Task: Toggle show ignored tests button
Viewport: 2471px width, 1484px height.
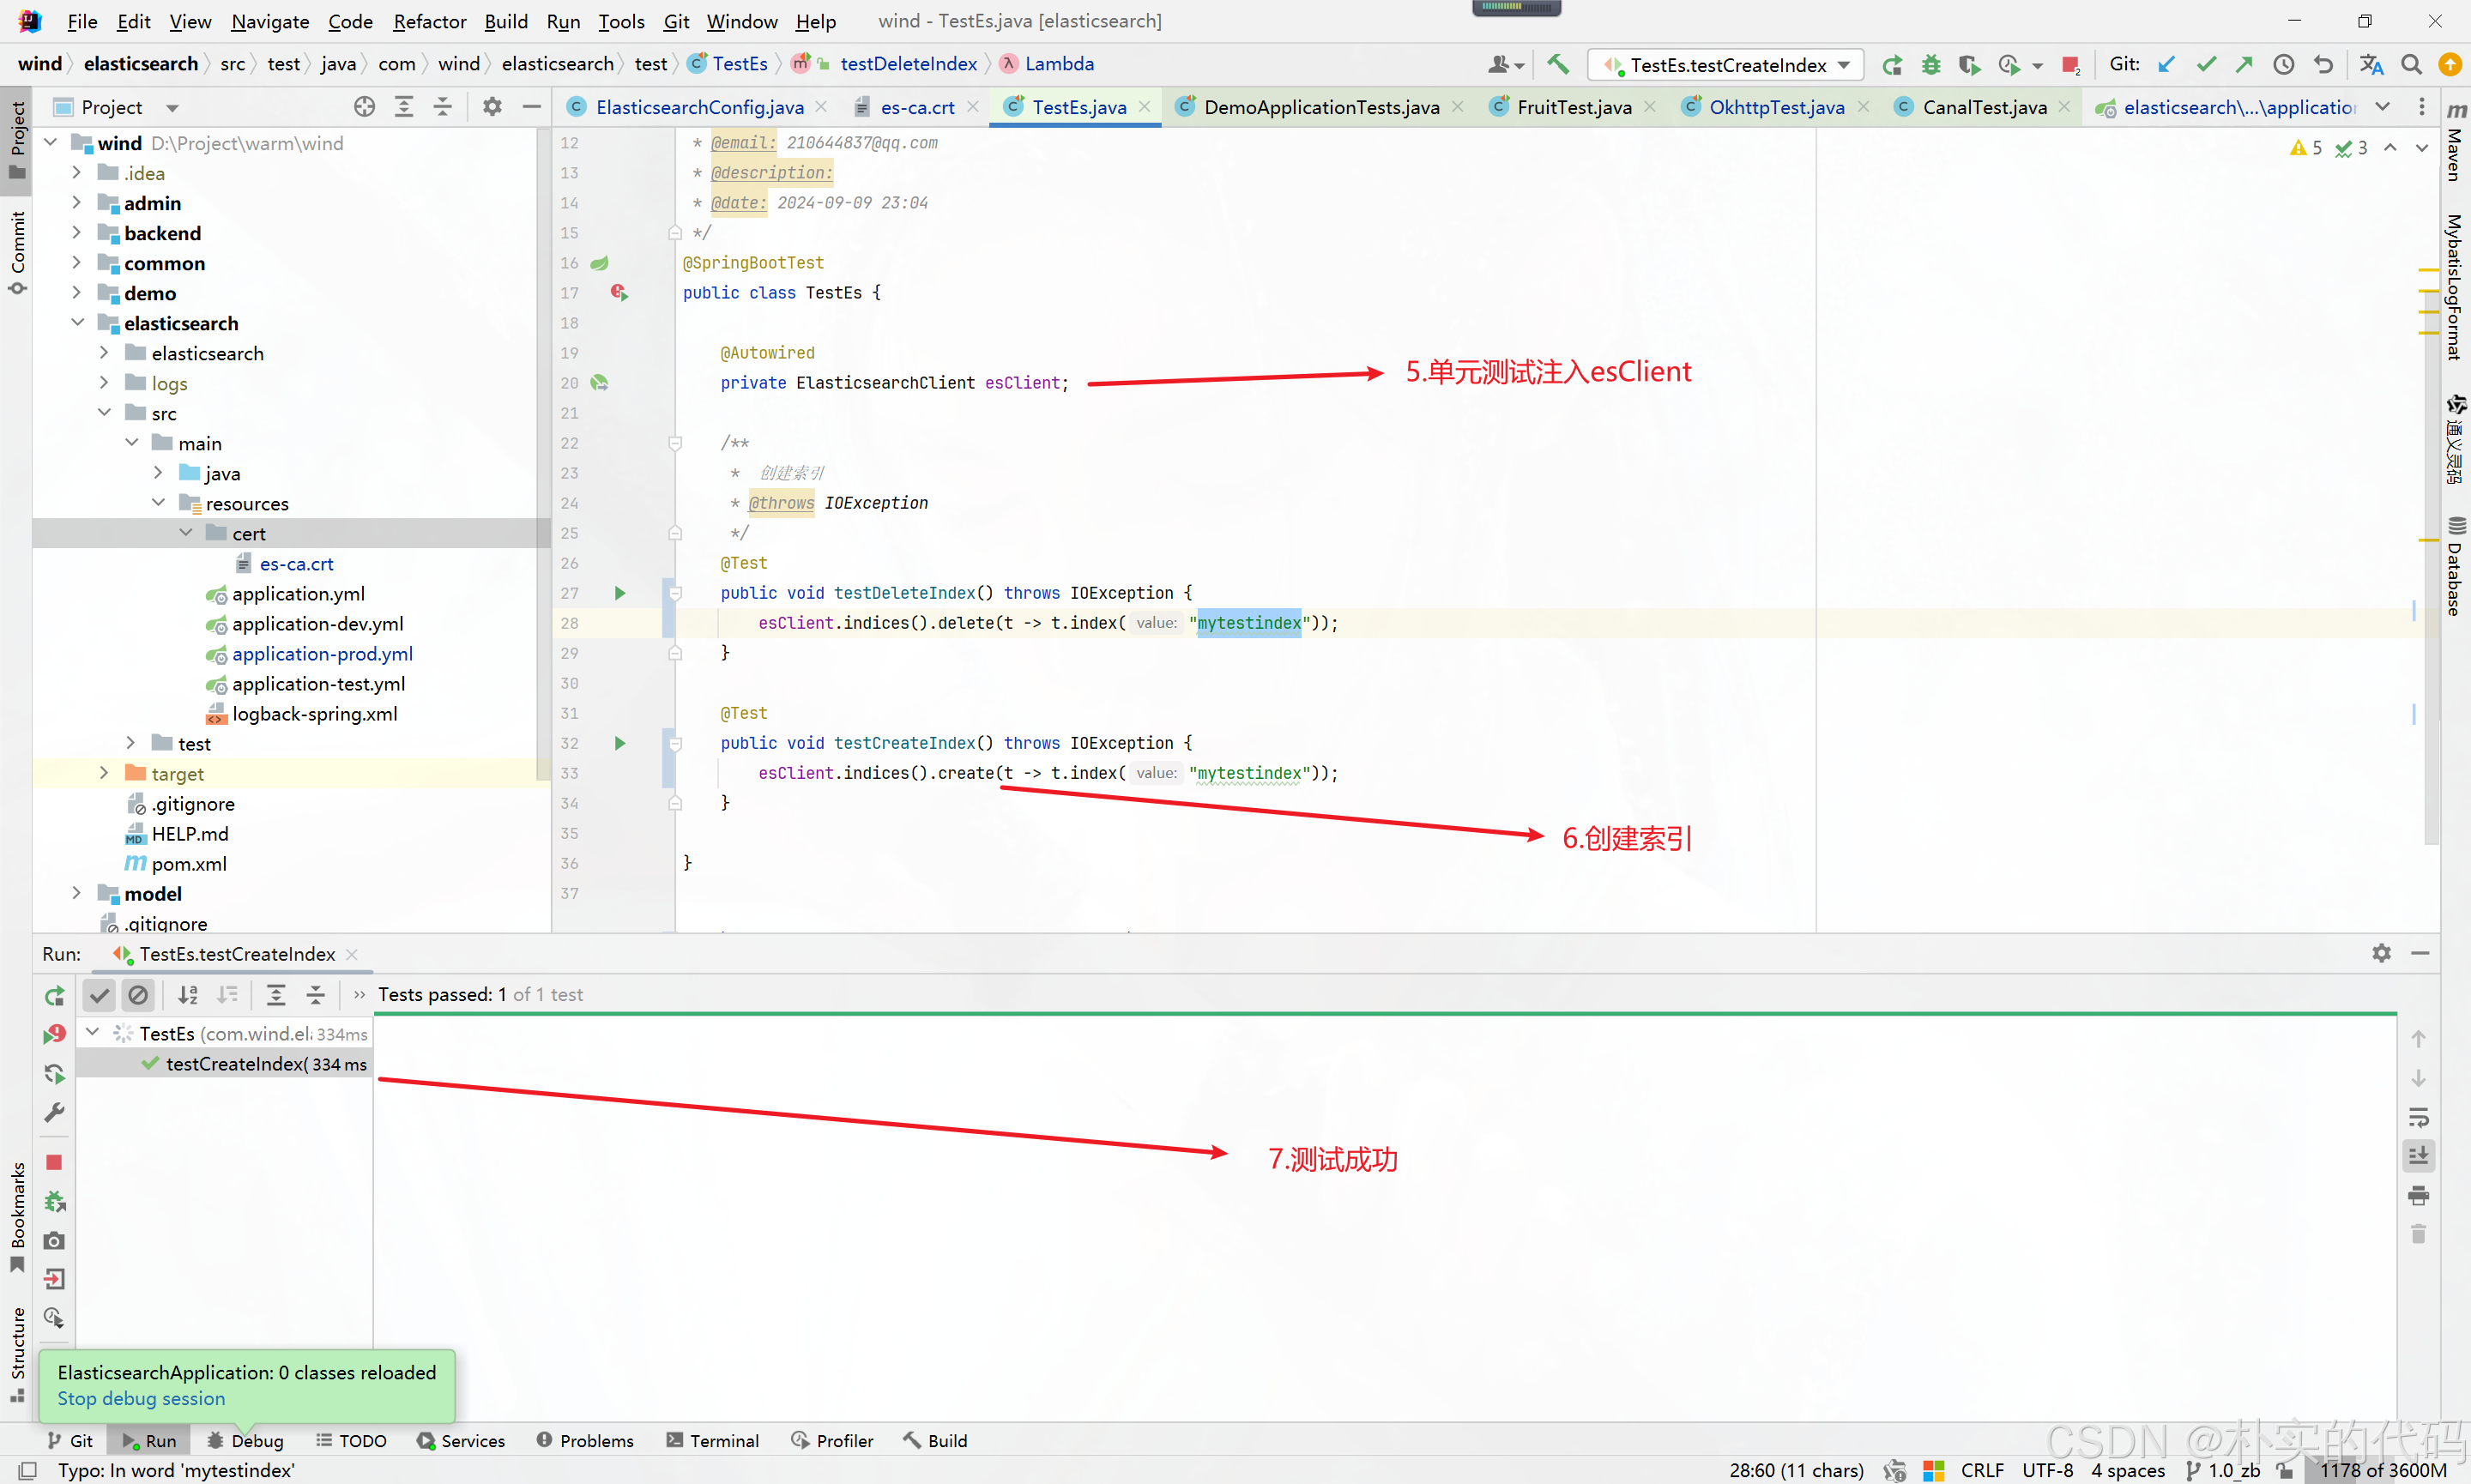Action: pos(138,995)
